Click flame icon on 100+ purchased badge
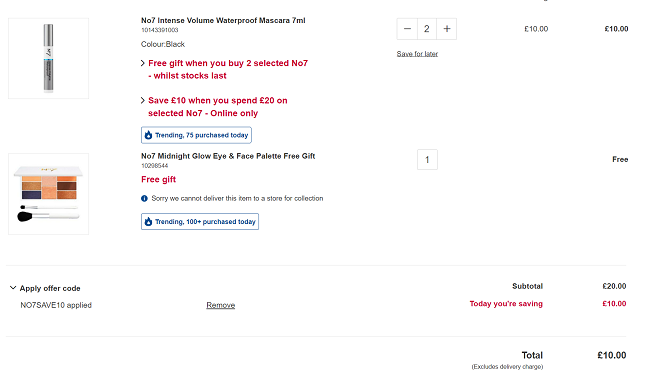Screen dimensions: 650x383 148,222
